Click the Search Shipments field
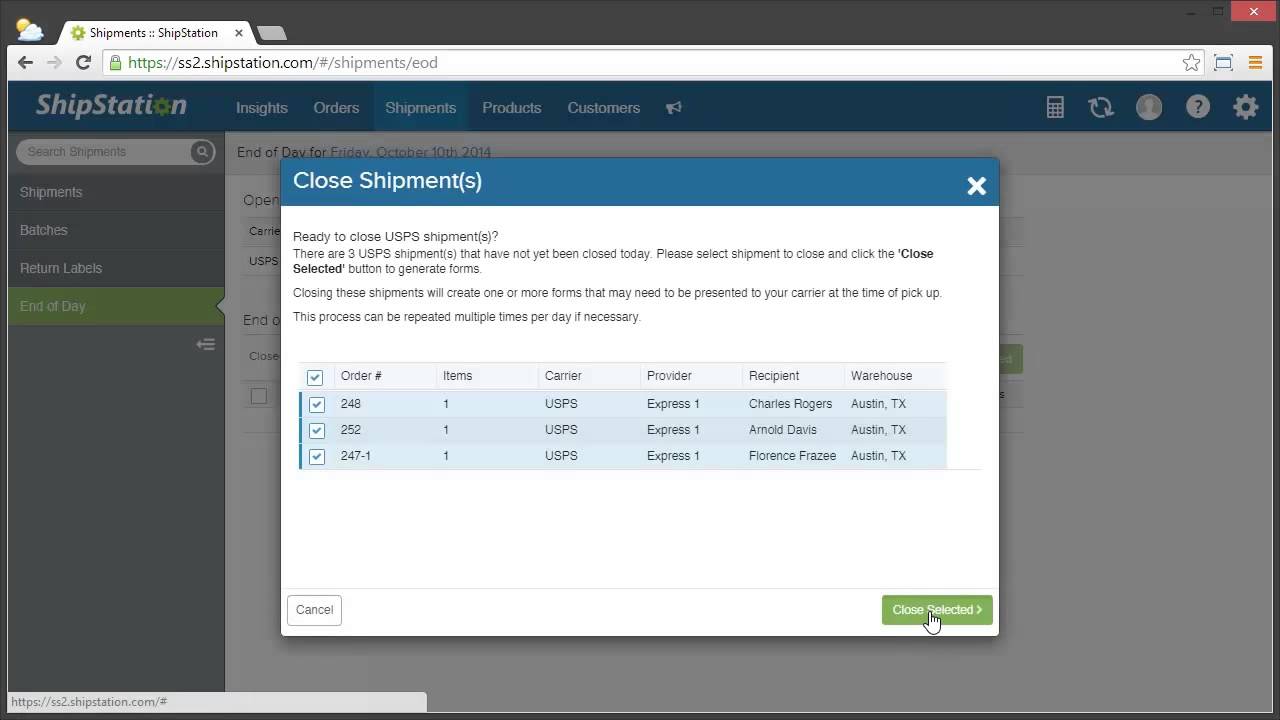The width and height of the screenshot is (1280, 720). 105,152
